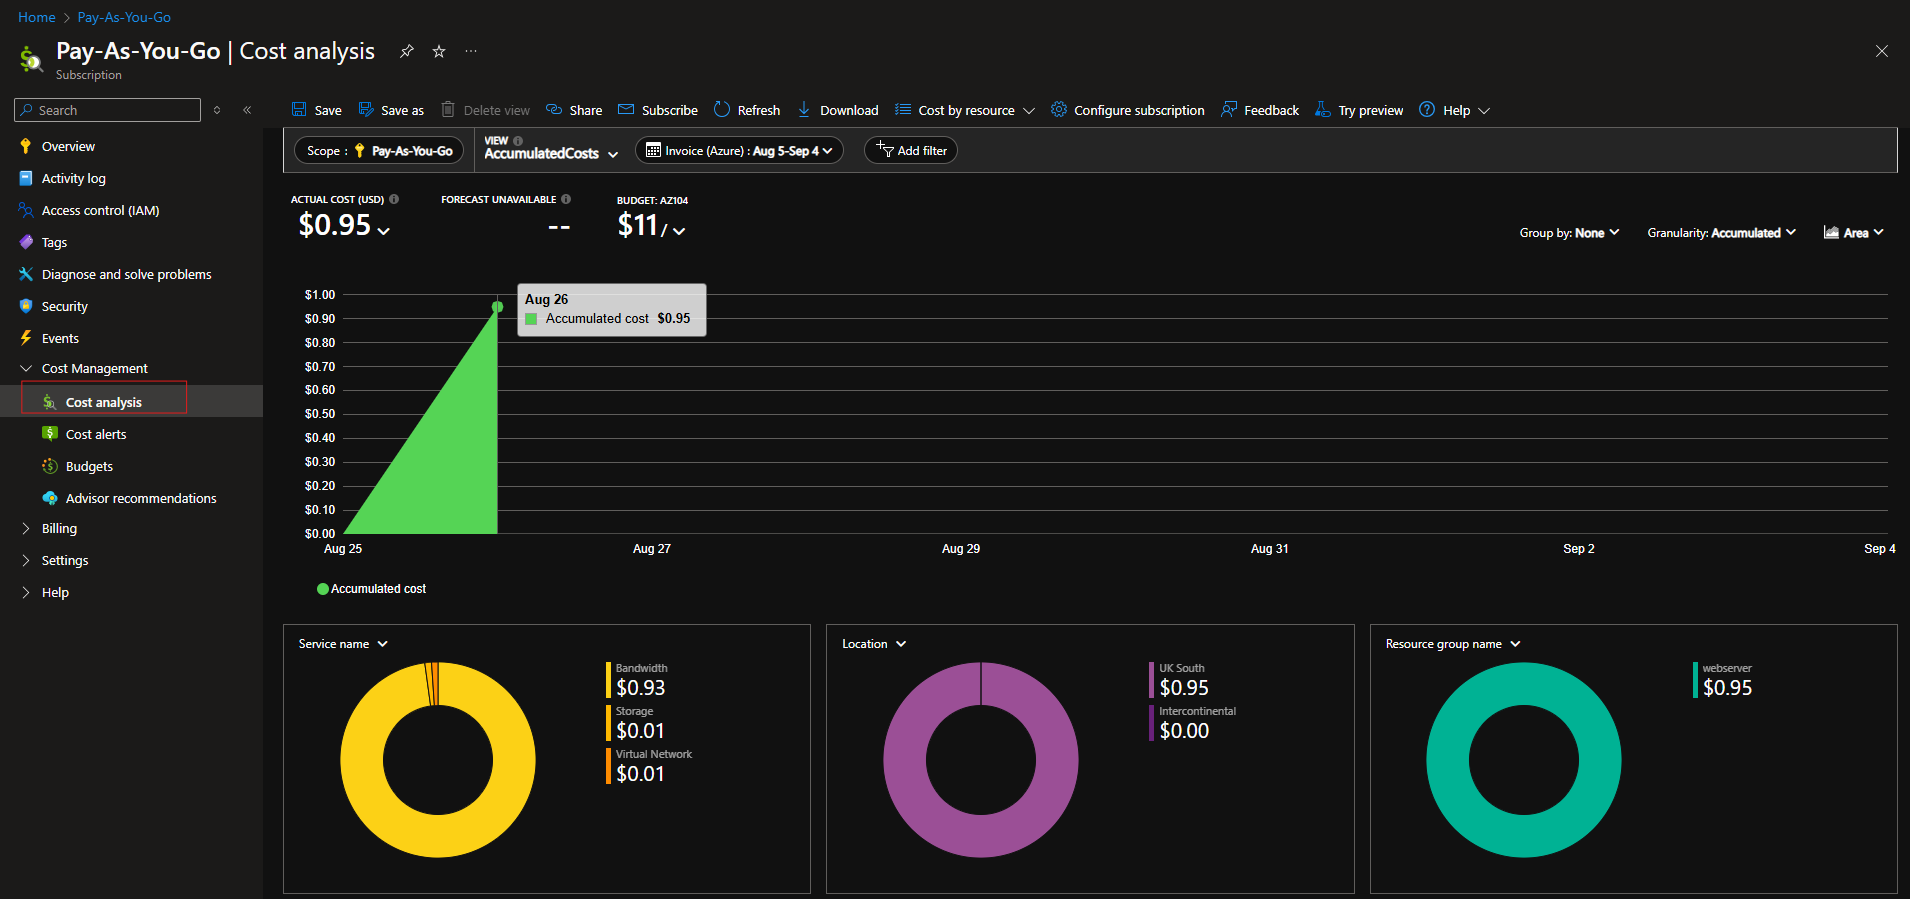Open the Location pivot dropdown
This screenshot has height=899, width=1910.
point(874,644)
